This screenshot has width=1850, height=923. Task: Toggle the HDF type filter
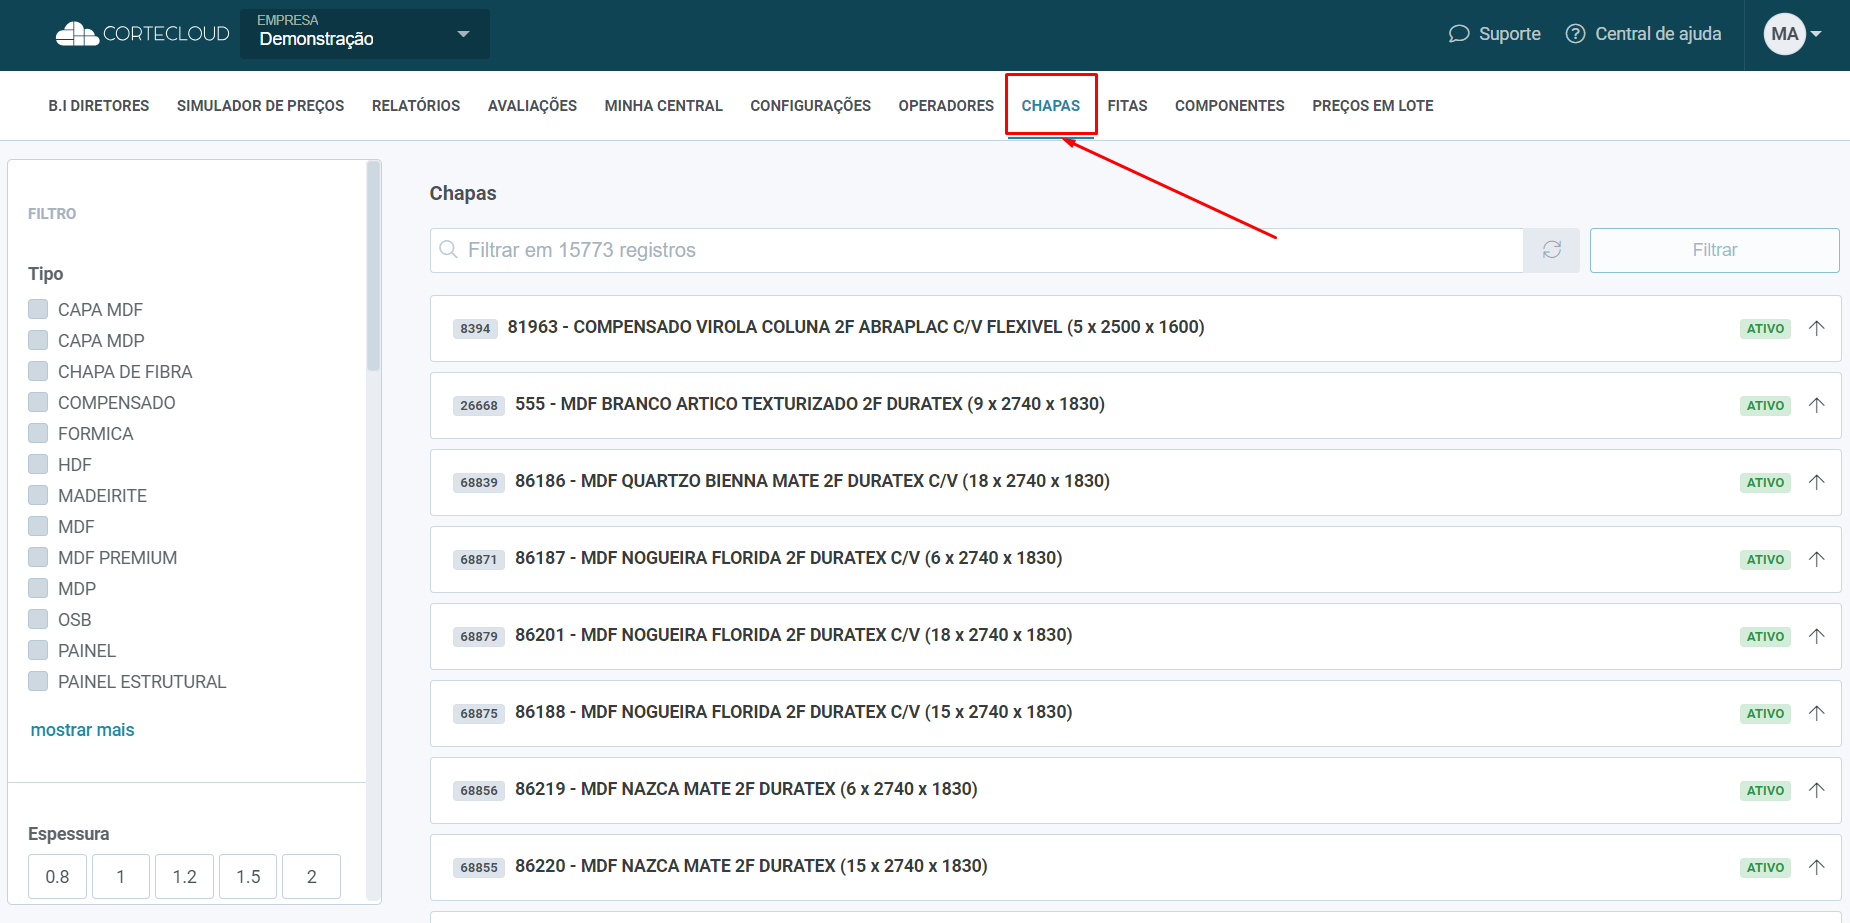(x=38, y=464)
